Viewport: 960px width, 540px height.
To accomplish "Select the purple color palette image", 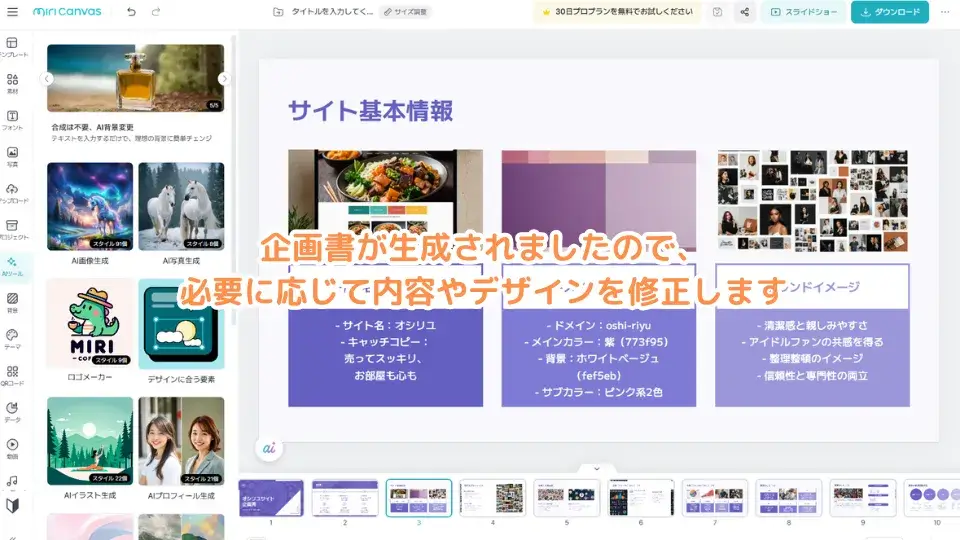I will point(599,201).
